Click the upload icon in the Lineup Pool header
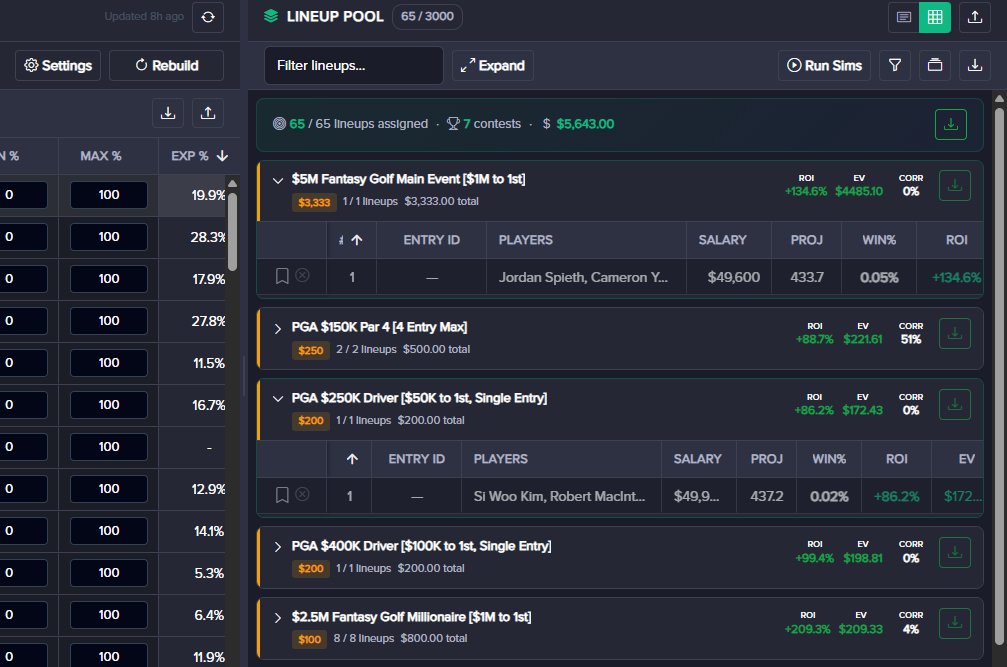Image resolution: width=1007 pixels, height=667 pixels. 975,17
